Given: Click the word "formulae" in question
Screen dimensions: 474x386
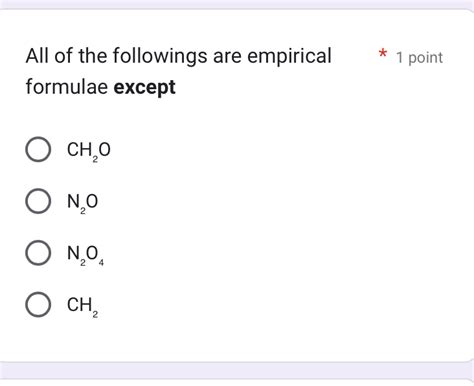Looking at the screenshot, I should [67, 87].
